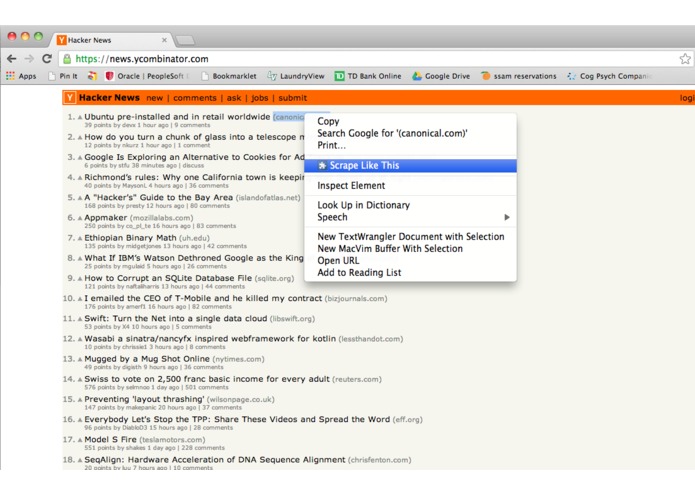695x494 pixels.
Task: Choose New TextWrangler Document with Selection
Action: 410,237
